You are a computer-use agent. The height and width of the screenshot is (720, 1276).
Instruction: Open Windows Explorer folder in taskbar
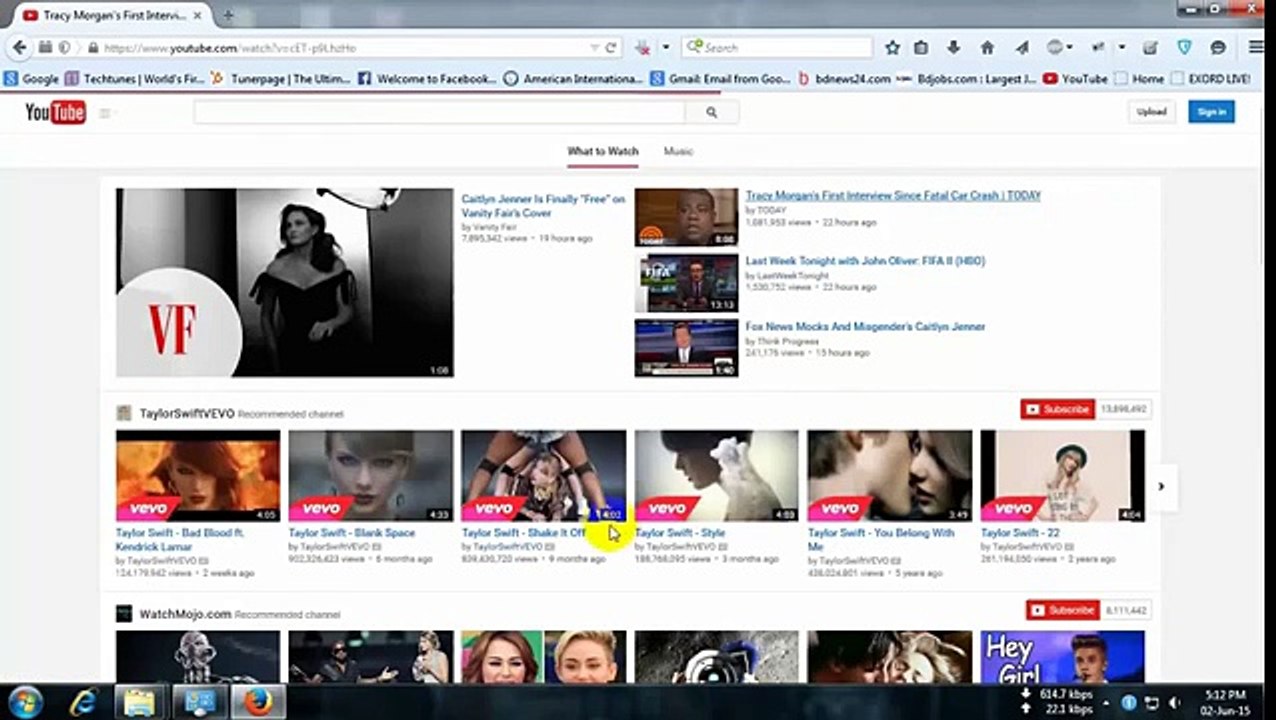pyautogui.click(x=139, y=702)
